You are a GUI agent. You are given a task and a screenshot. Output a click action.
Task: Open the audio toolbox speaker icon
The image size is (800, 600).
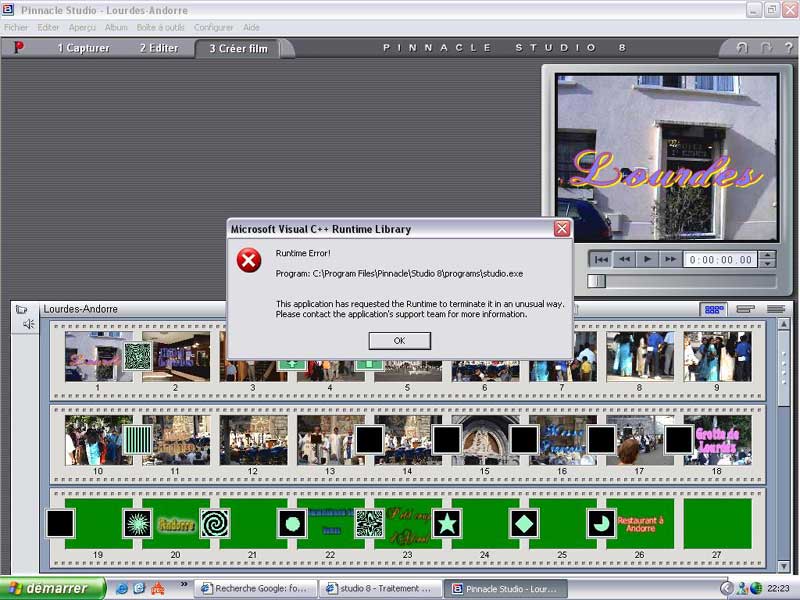point(29,324)
